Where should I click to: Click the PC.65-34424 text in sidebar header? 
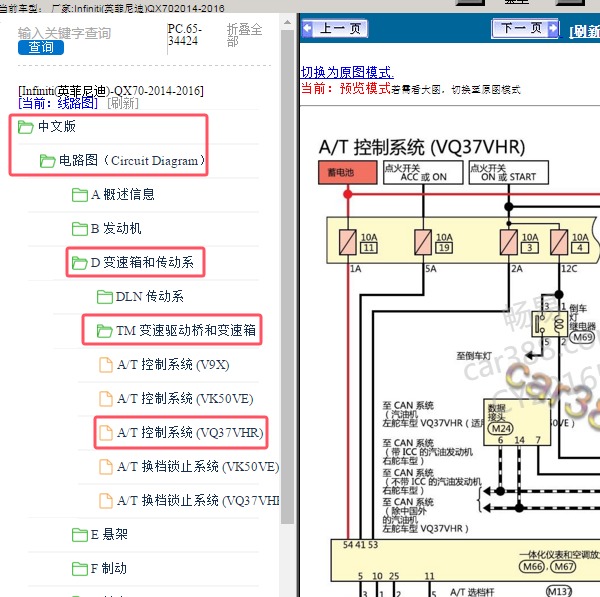(184, 34)
